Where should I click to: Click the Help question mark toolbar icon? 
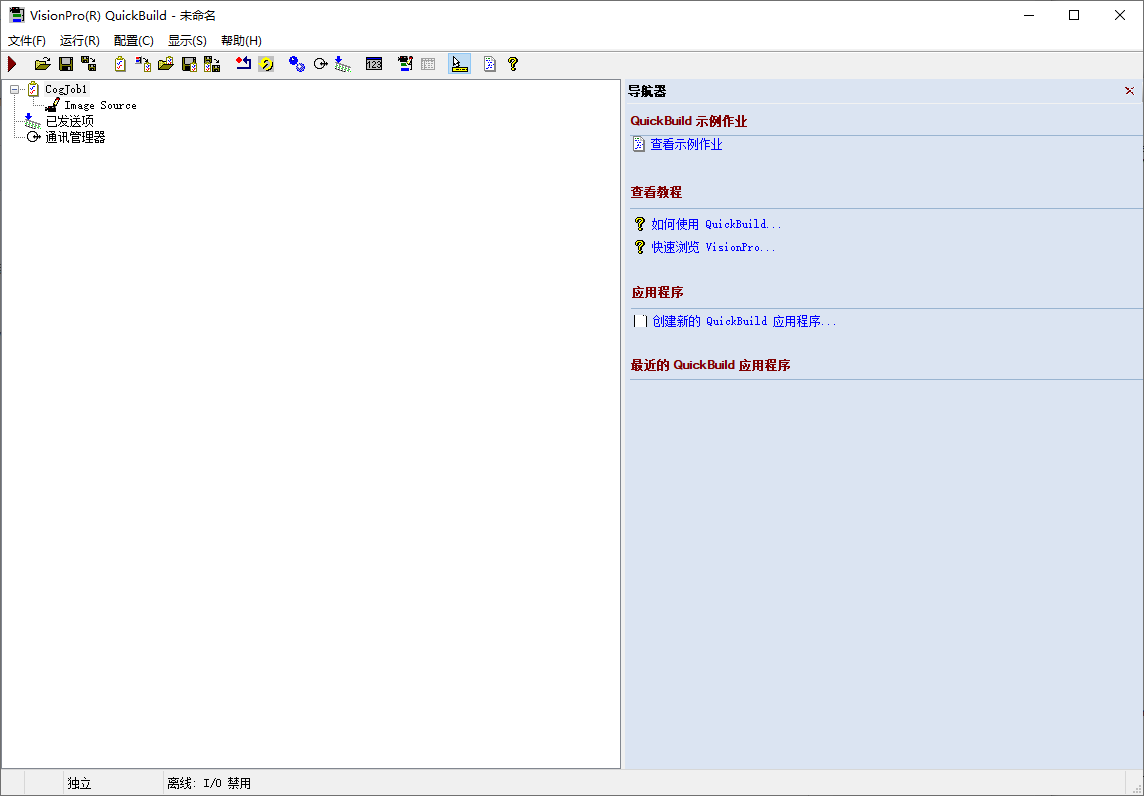(x=512, y=63)
